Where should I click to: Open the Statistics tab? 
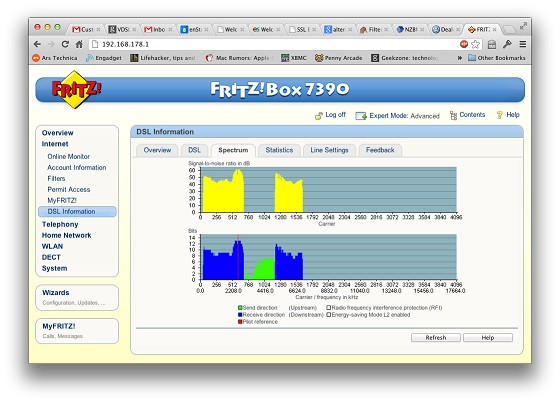(x=279, y=150)
